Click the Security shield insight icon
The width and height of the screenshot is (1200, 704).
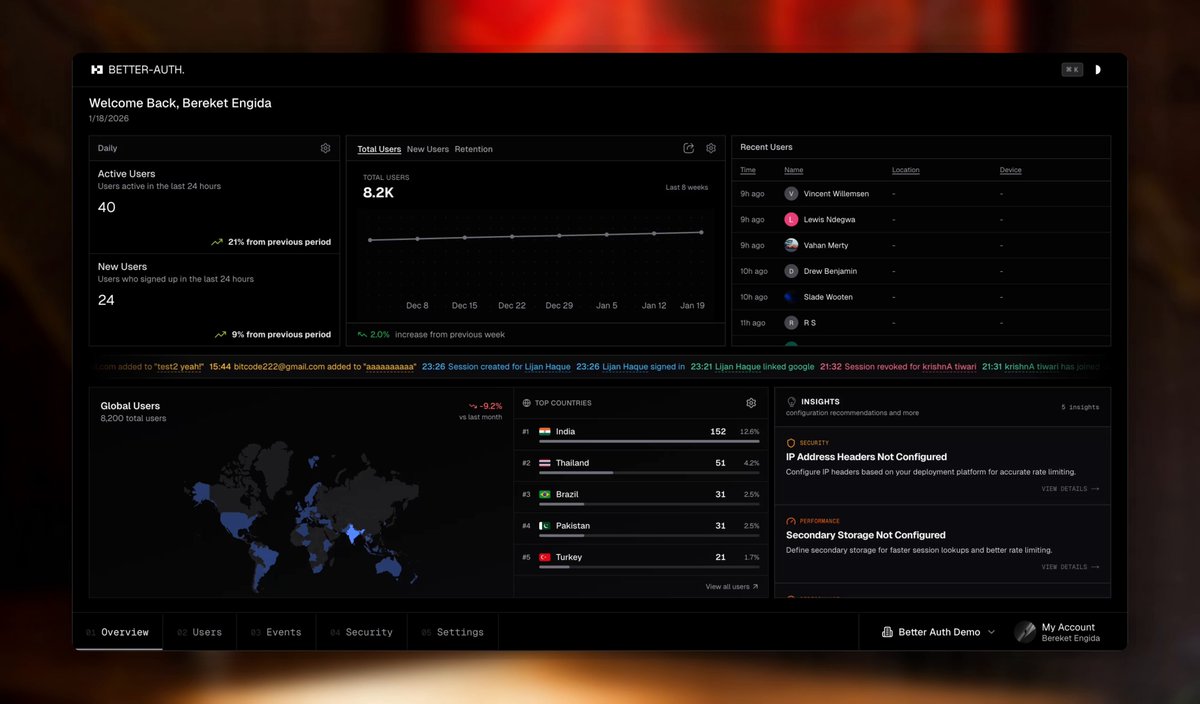(x=791, y=443)
